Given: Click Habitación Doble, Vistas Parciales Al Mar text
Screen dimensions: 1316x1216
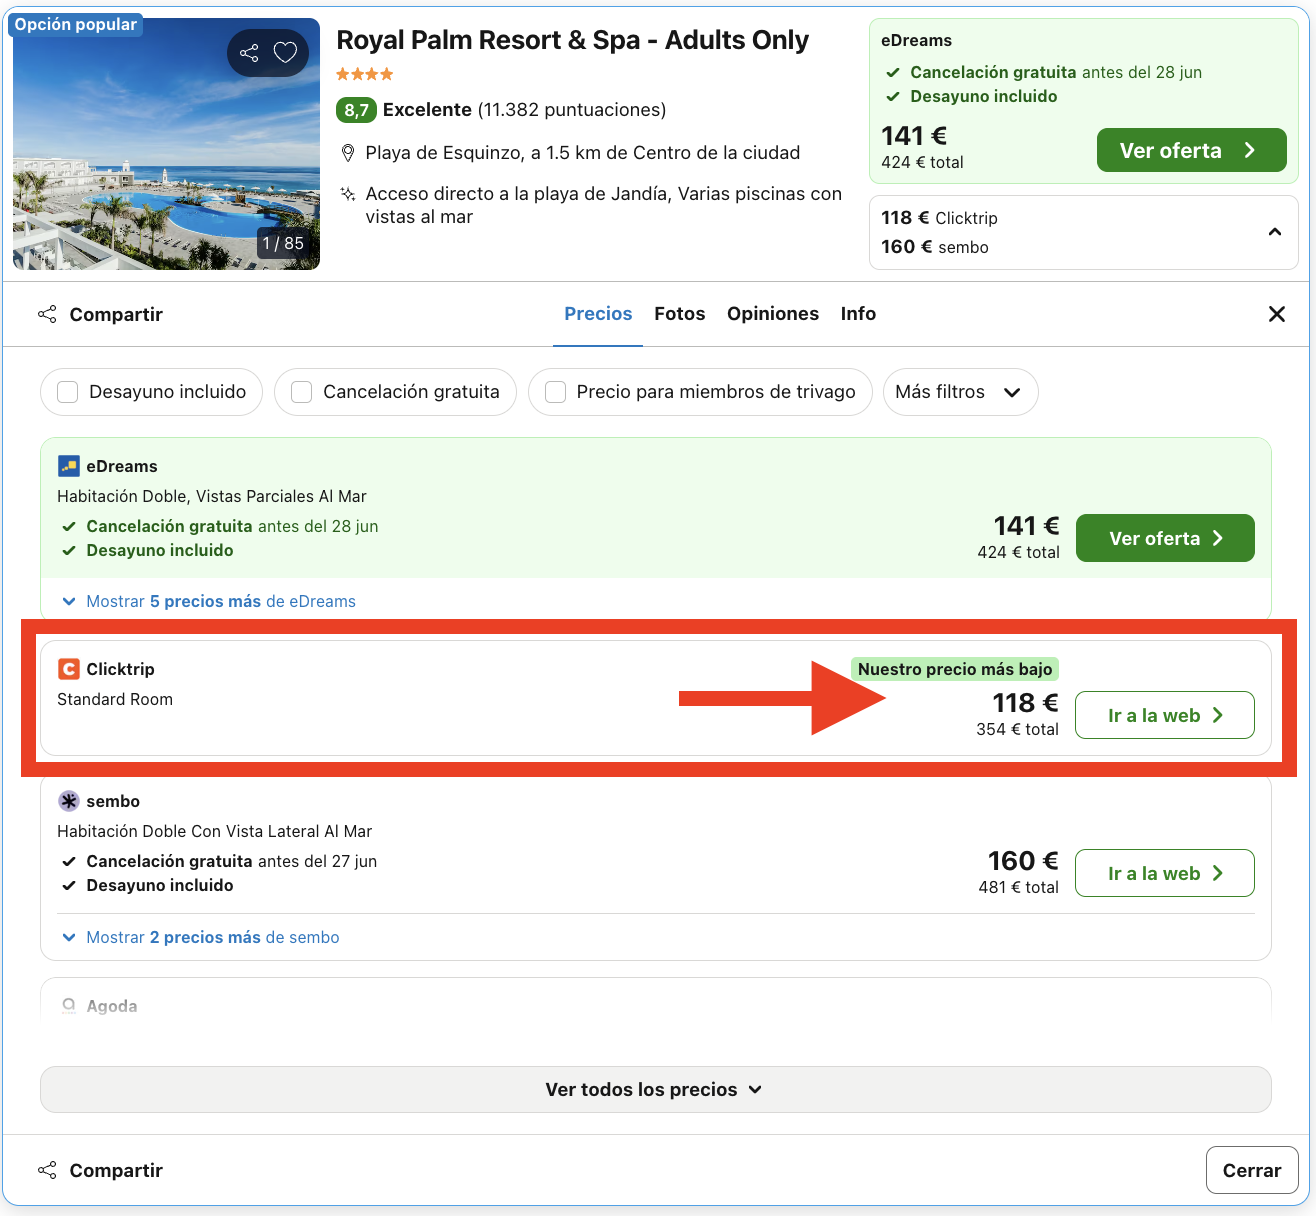Looking at the screenshot, I should [x=212, y=496].
